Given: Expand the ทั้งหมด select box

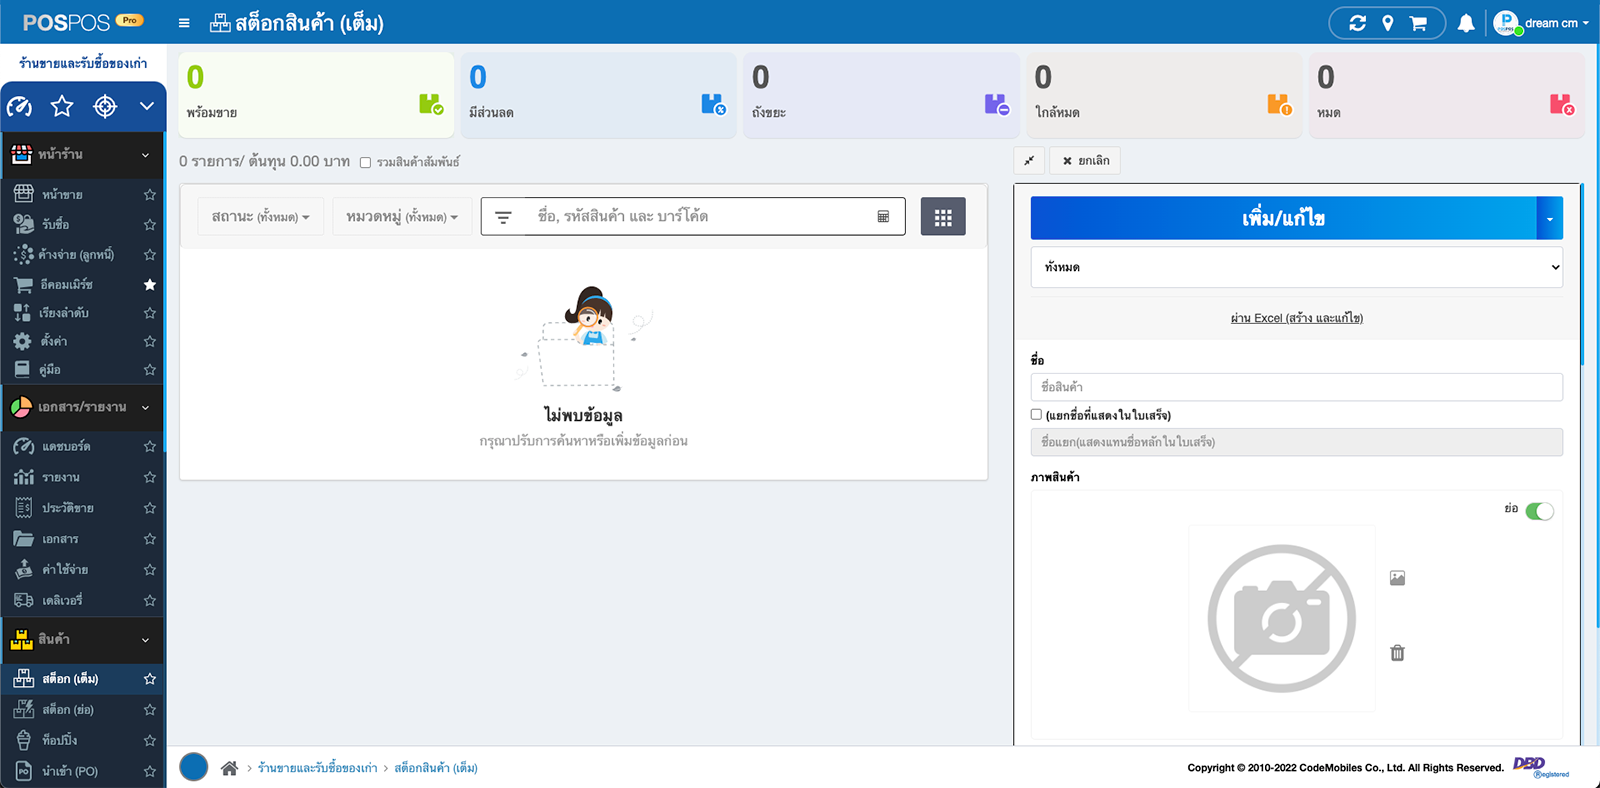Looking at the screenshot, I should (1296, 267).
